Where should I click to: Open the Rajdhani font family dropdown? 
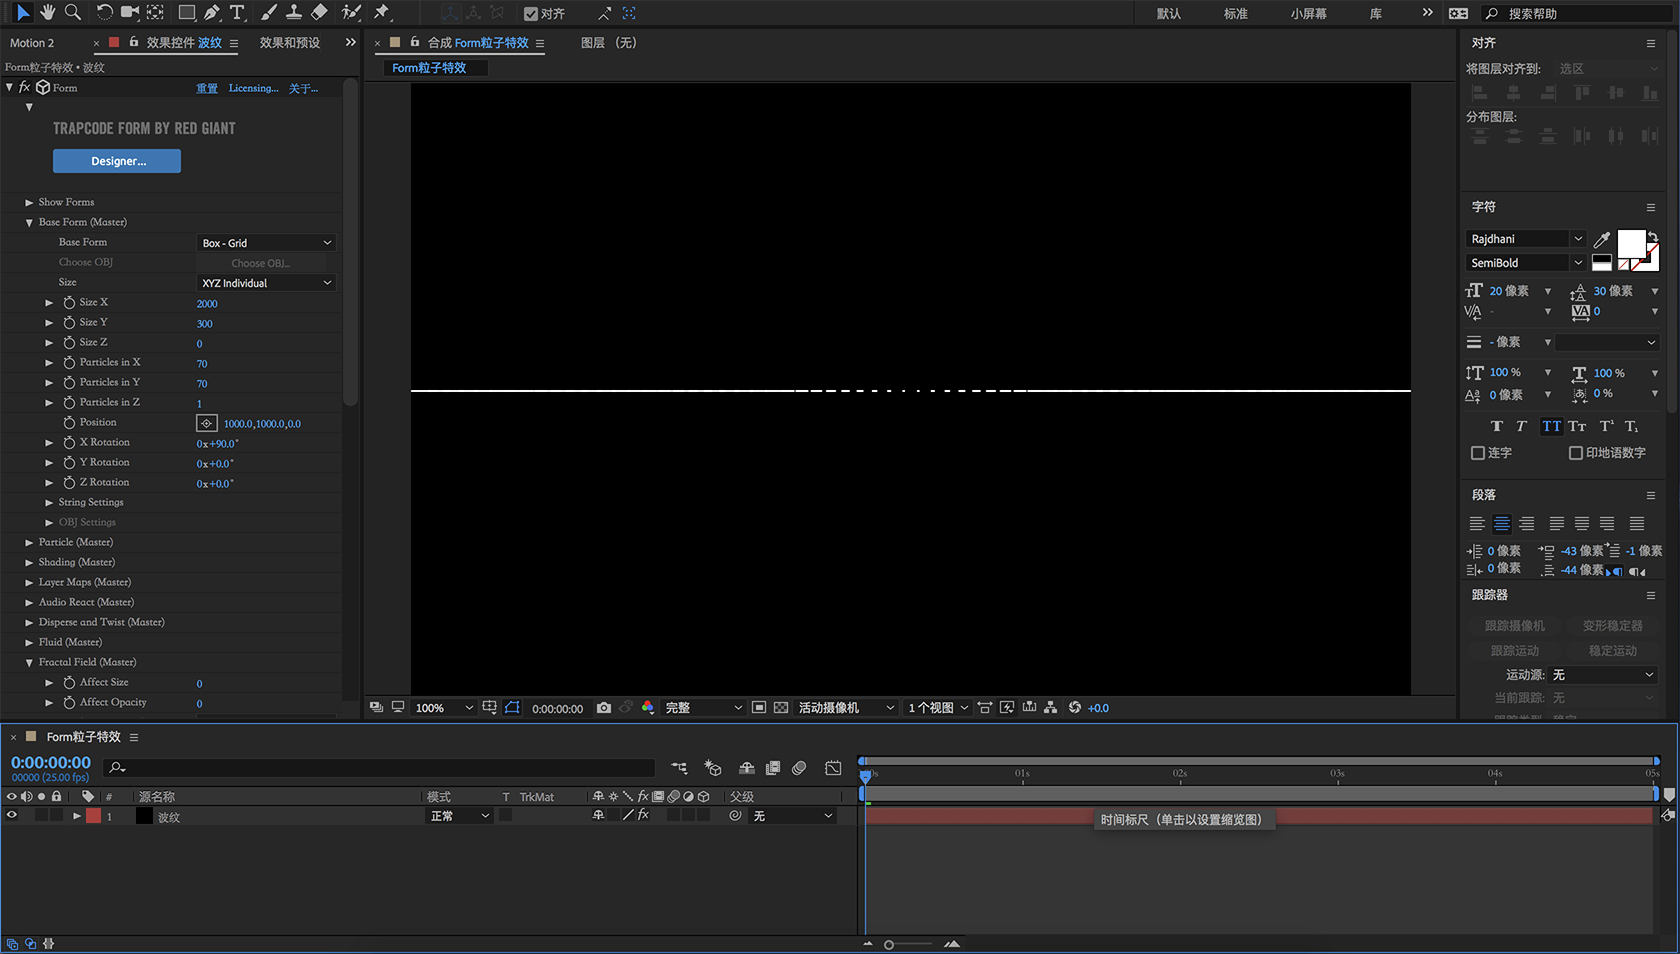click(1526, 239)
